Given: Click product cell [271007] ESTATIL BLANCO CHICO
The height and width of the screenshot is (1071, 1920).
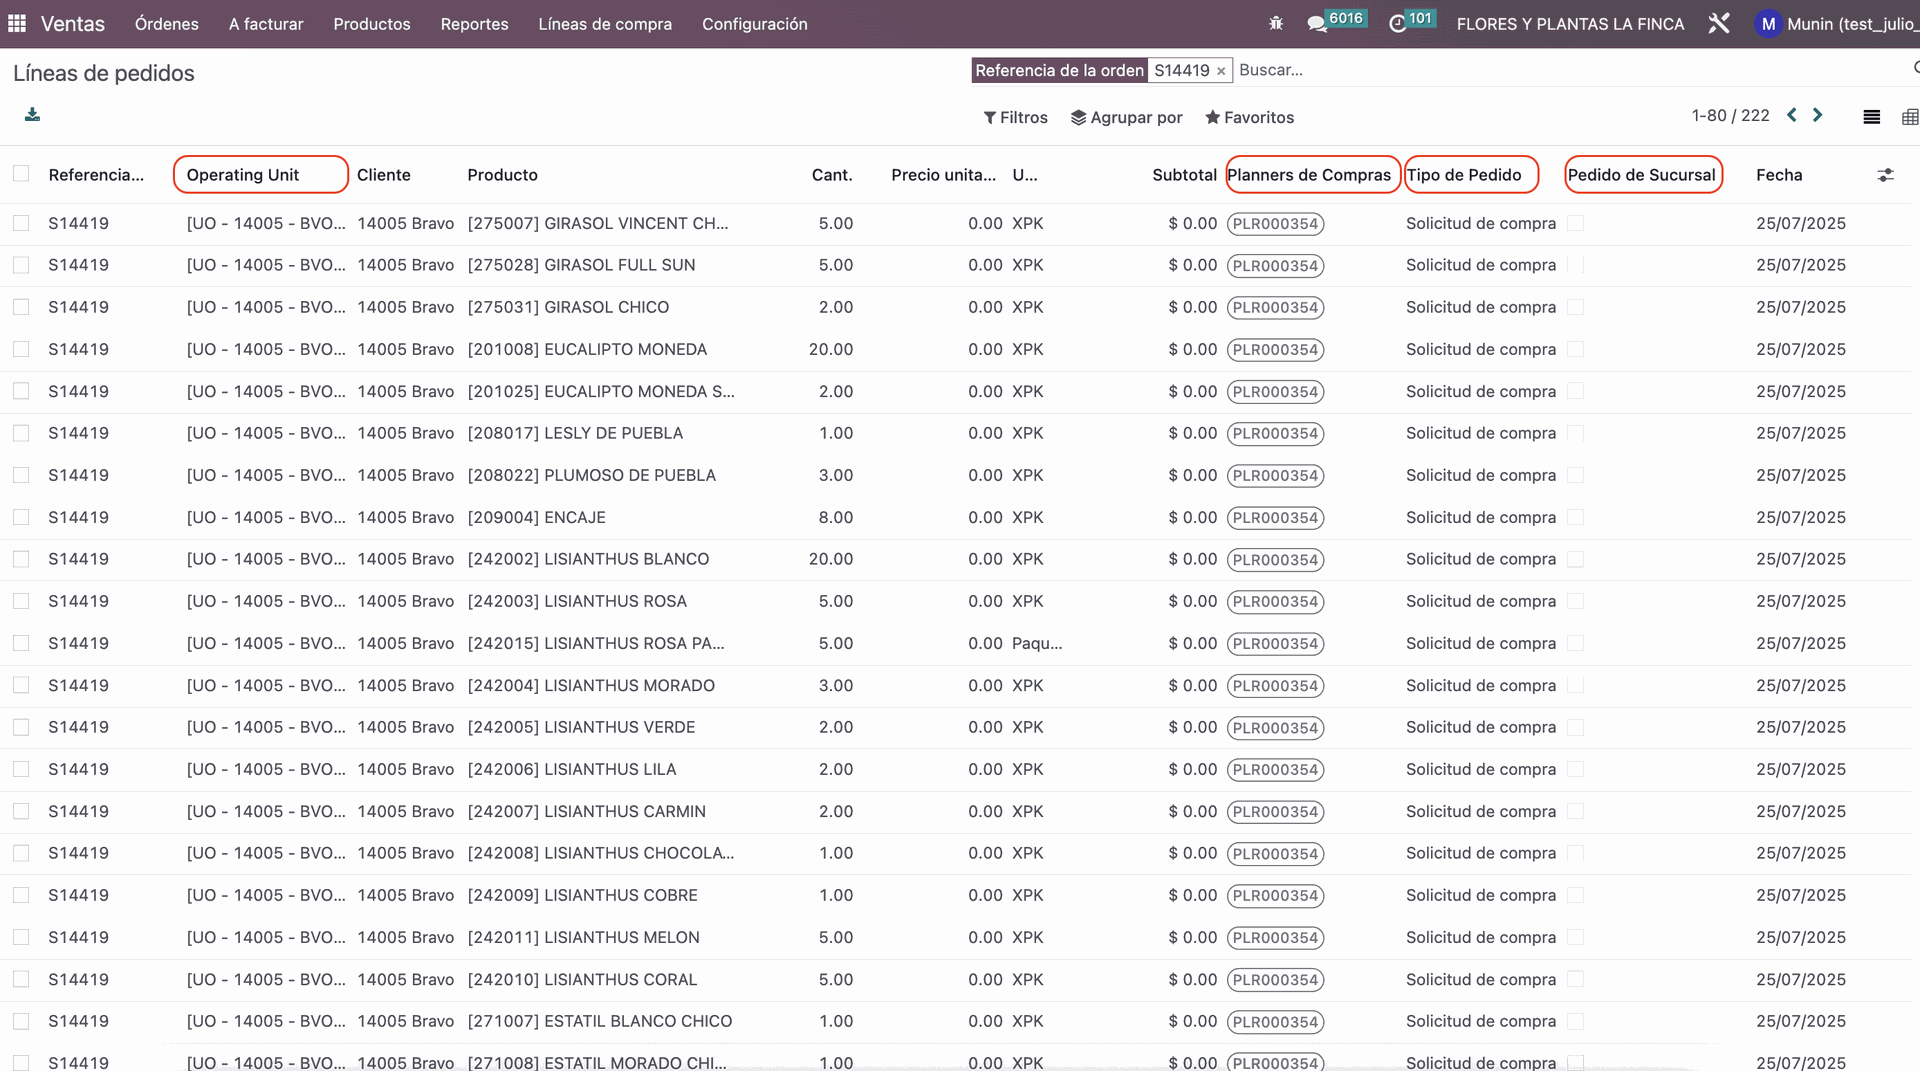Looking at the screenshot, I should tap(600, 1021).
